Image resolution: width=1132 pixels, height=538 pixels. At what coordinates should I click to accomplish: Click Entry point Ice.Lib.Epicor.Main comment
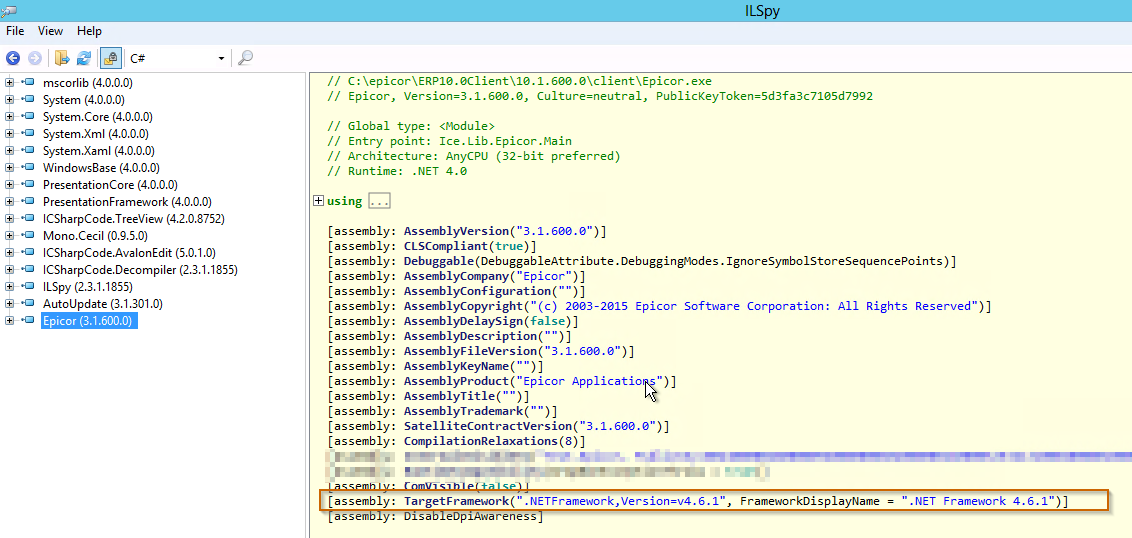pyautogui.click(x=449, y=141)
